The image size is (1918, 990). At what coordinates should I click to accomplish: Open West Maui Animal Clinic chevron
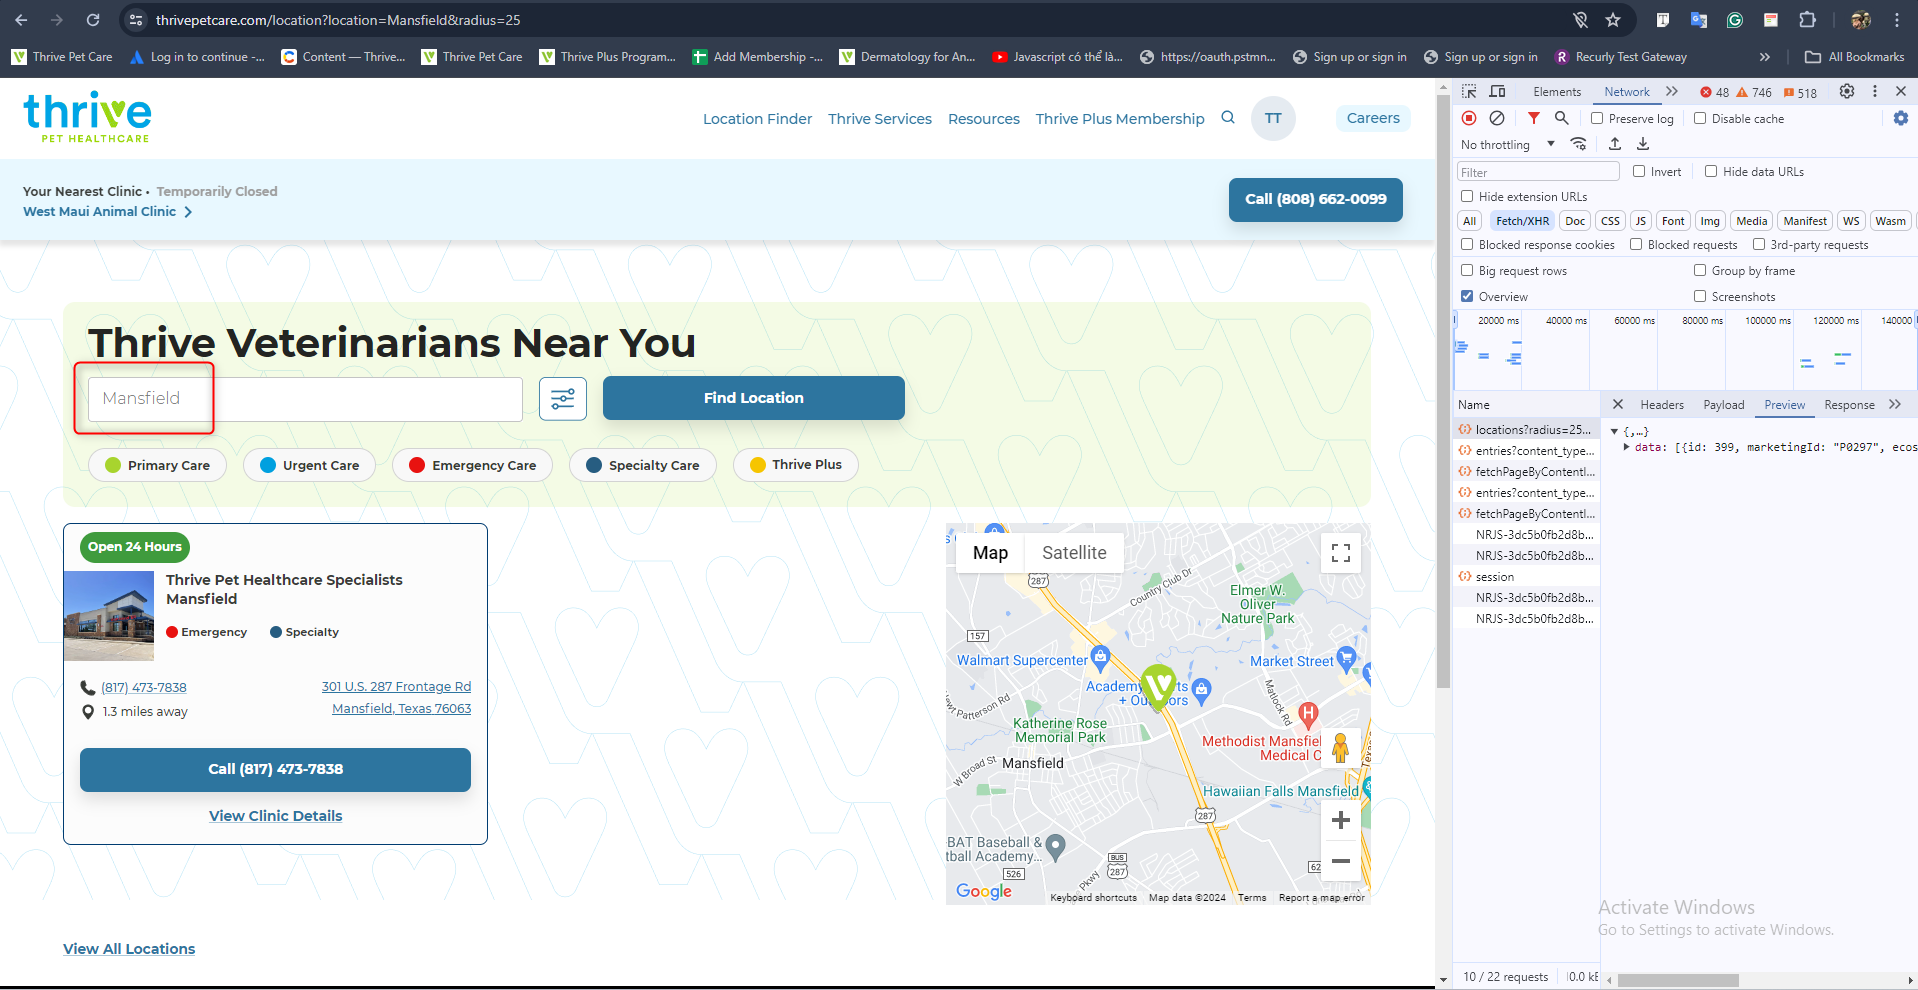[x=188, y=212]
